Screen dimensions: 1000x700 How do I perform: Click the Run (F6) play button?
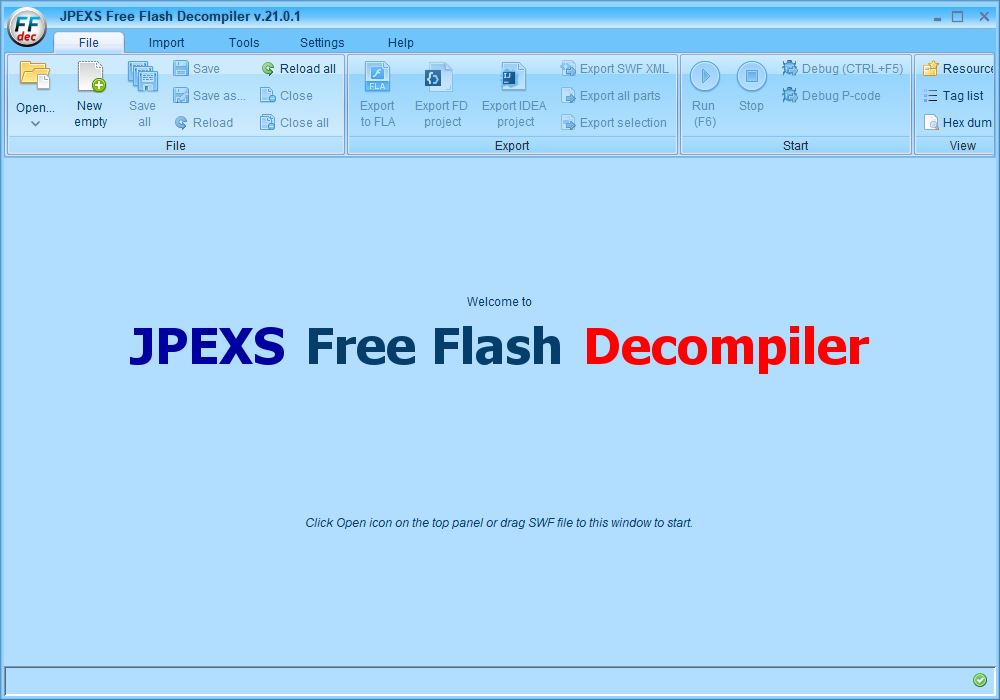(x=705, y=94)
